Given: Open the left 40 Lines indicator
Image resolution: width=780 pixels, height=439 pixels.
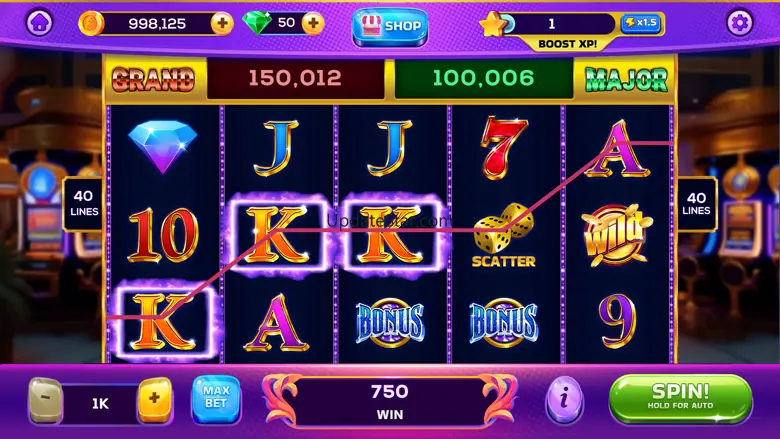Looking at the screenshot, I should pos(83,203).
